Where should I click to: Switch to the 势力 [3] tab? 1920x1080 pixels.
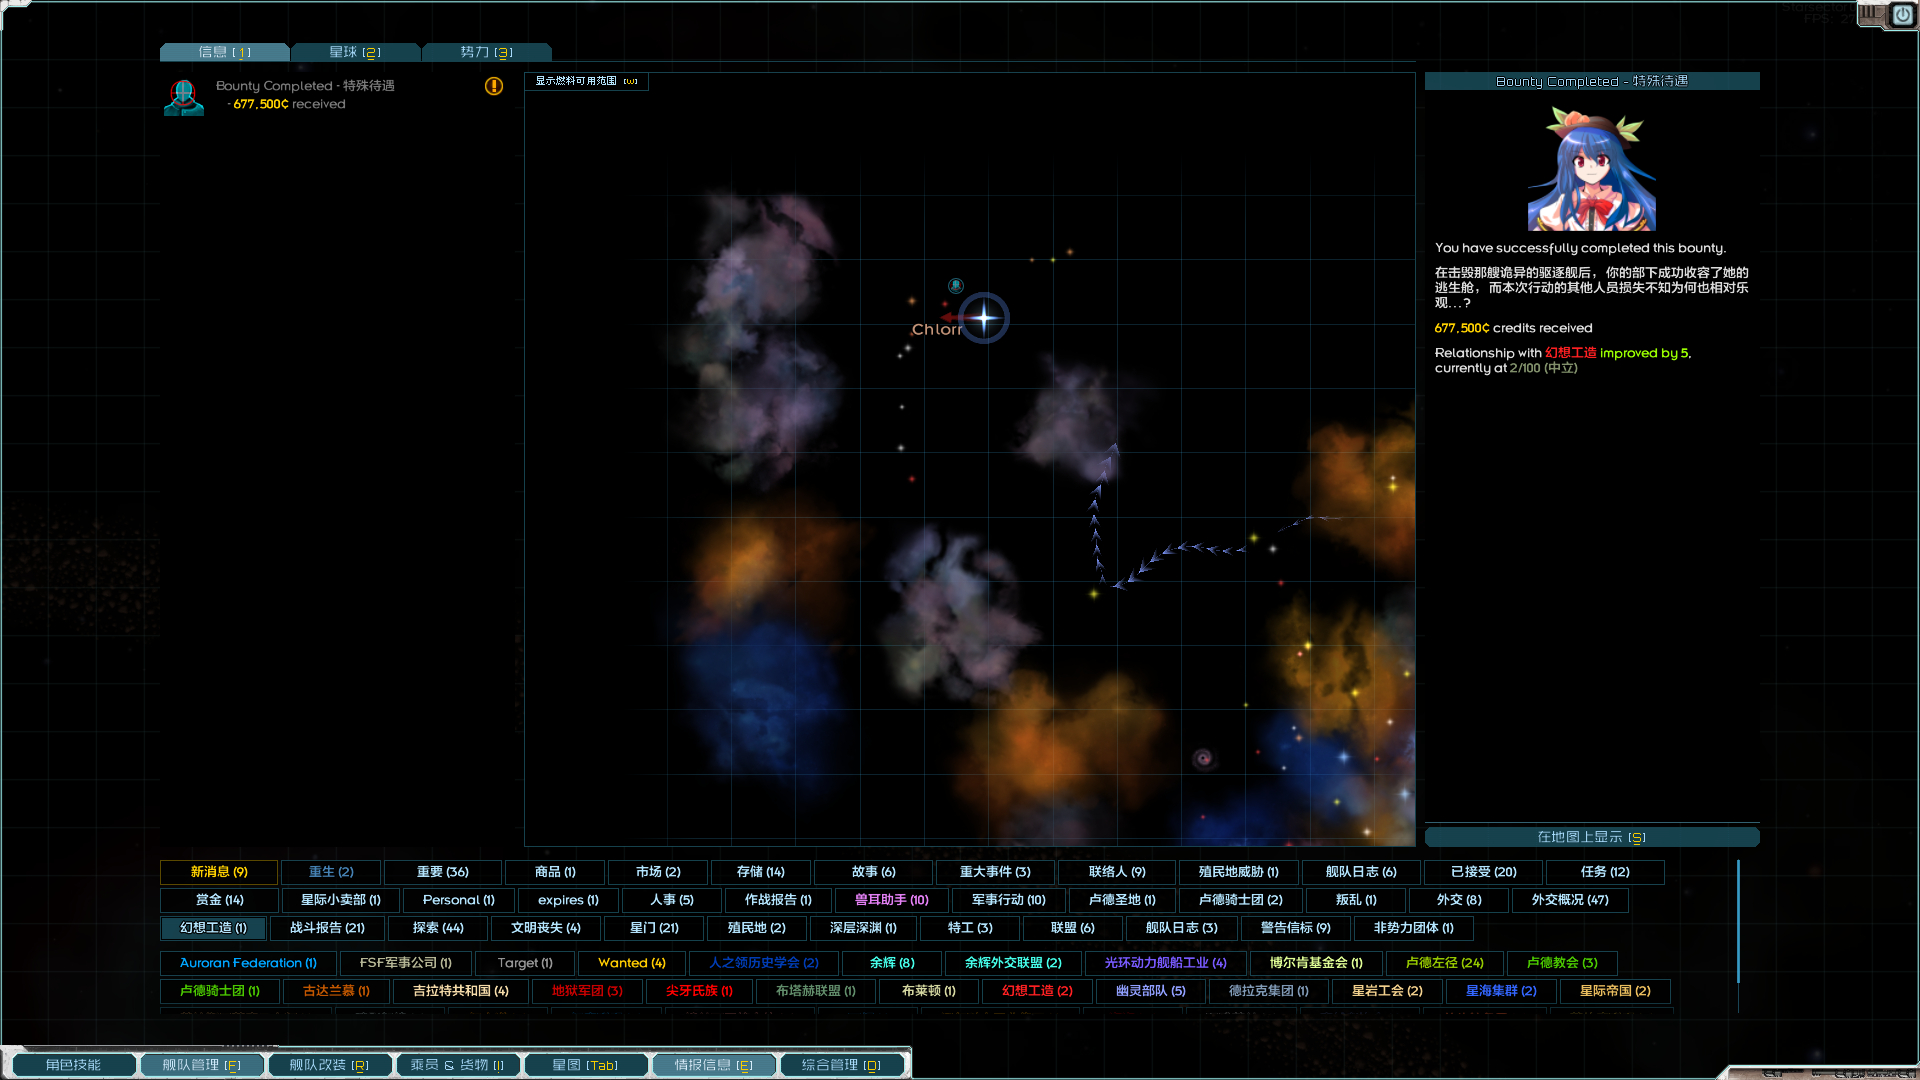(486, 52)
